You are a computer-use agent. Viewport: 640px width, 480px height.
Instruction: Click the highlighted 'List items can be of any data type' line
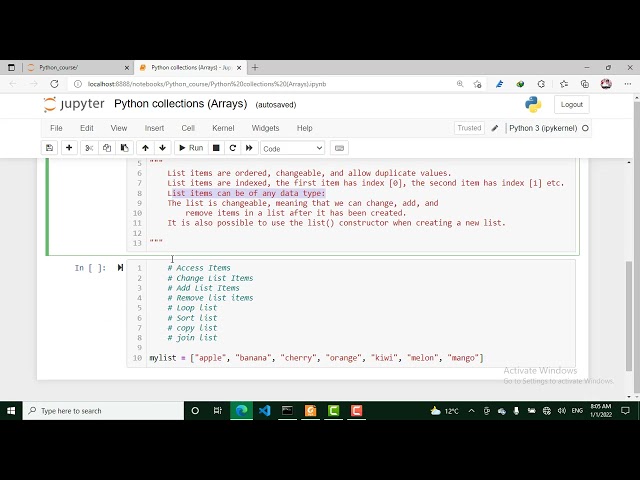247,193
